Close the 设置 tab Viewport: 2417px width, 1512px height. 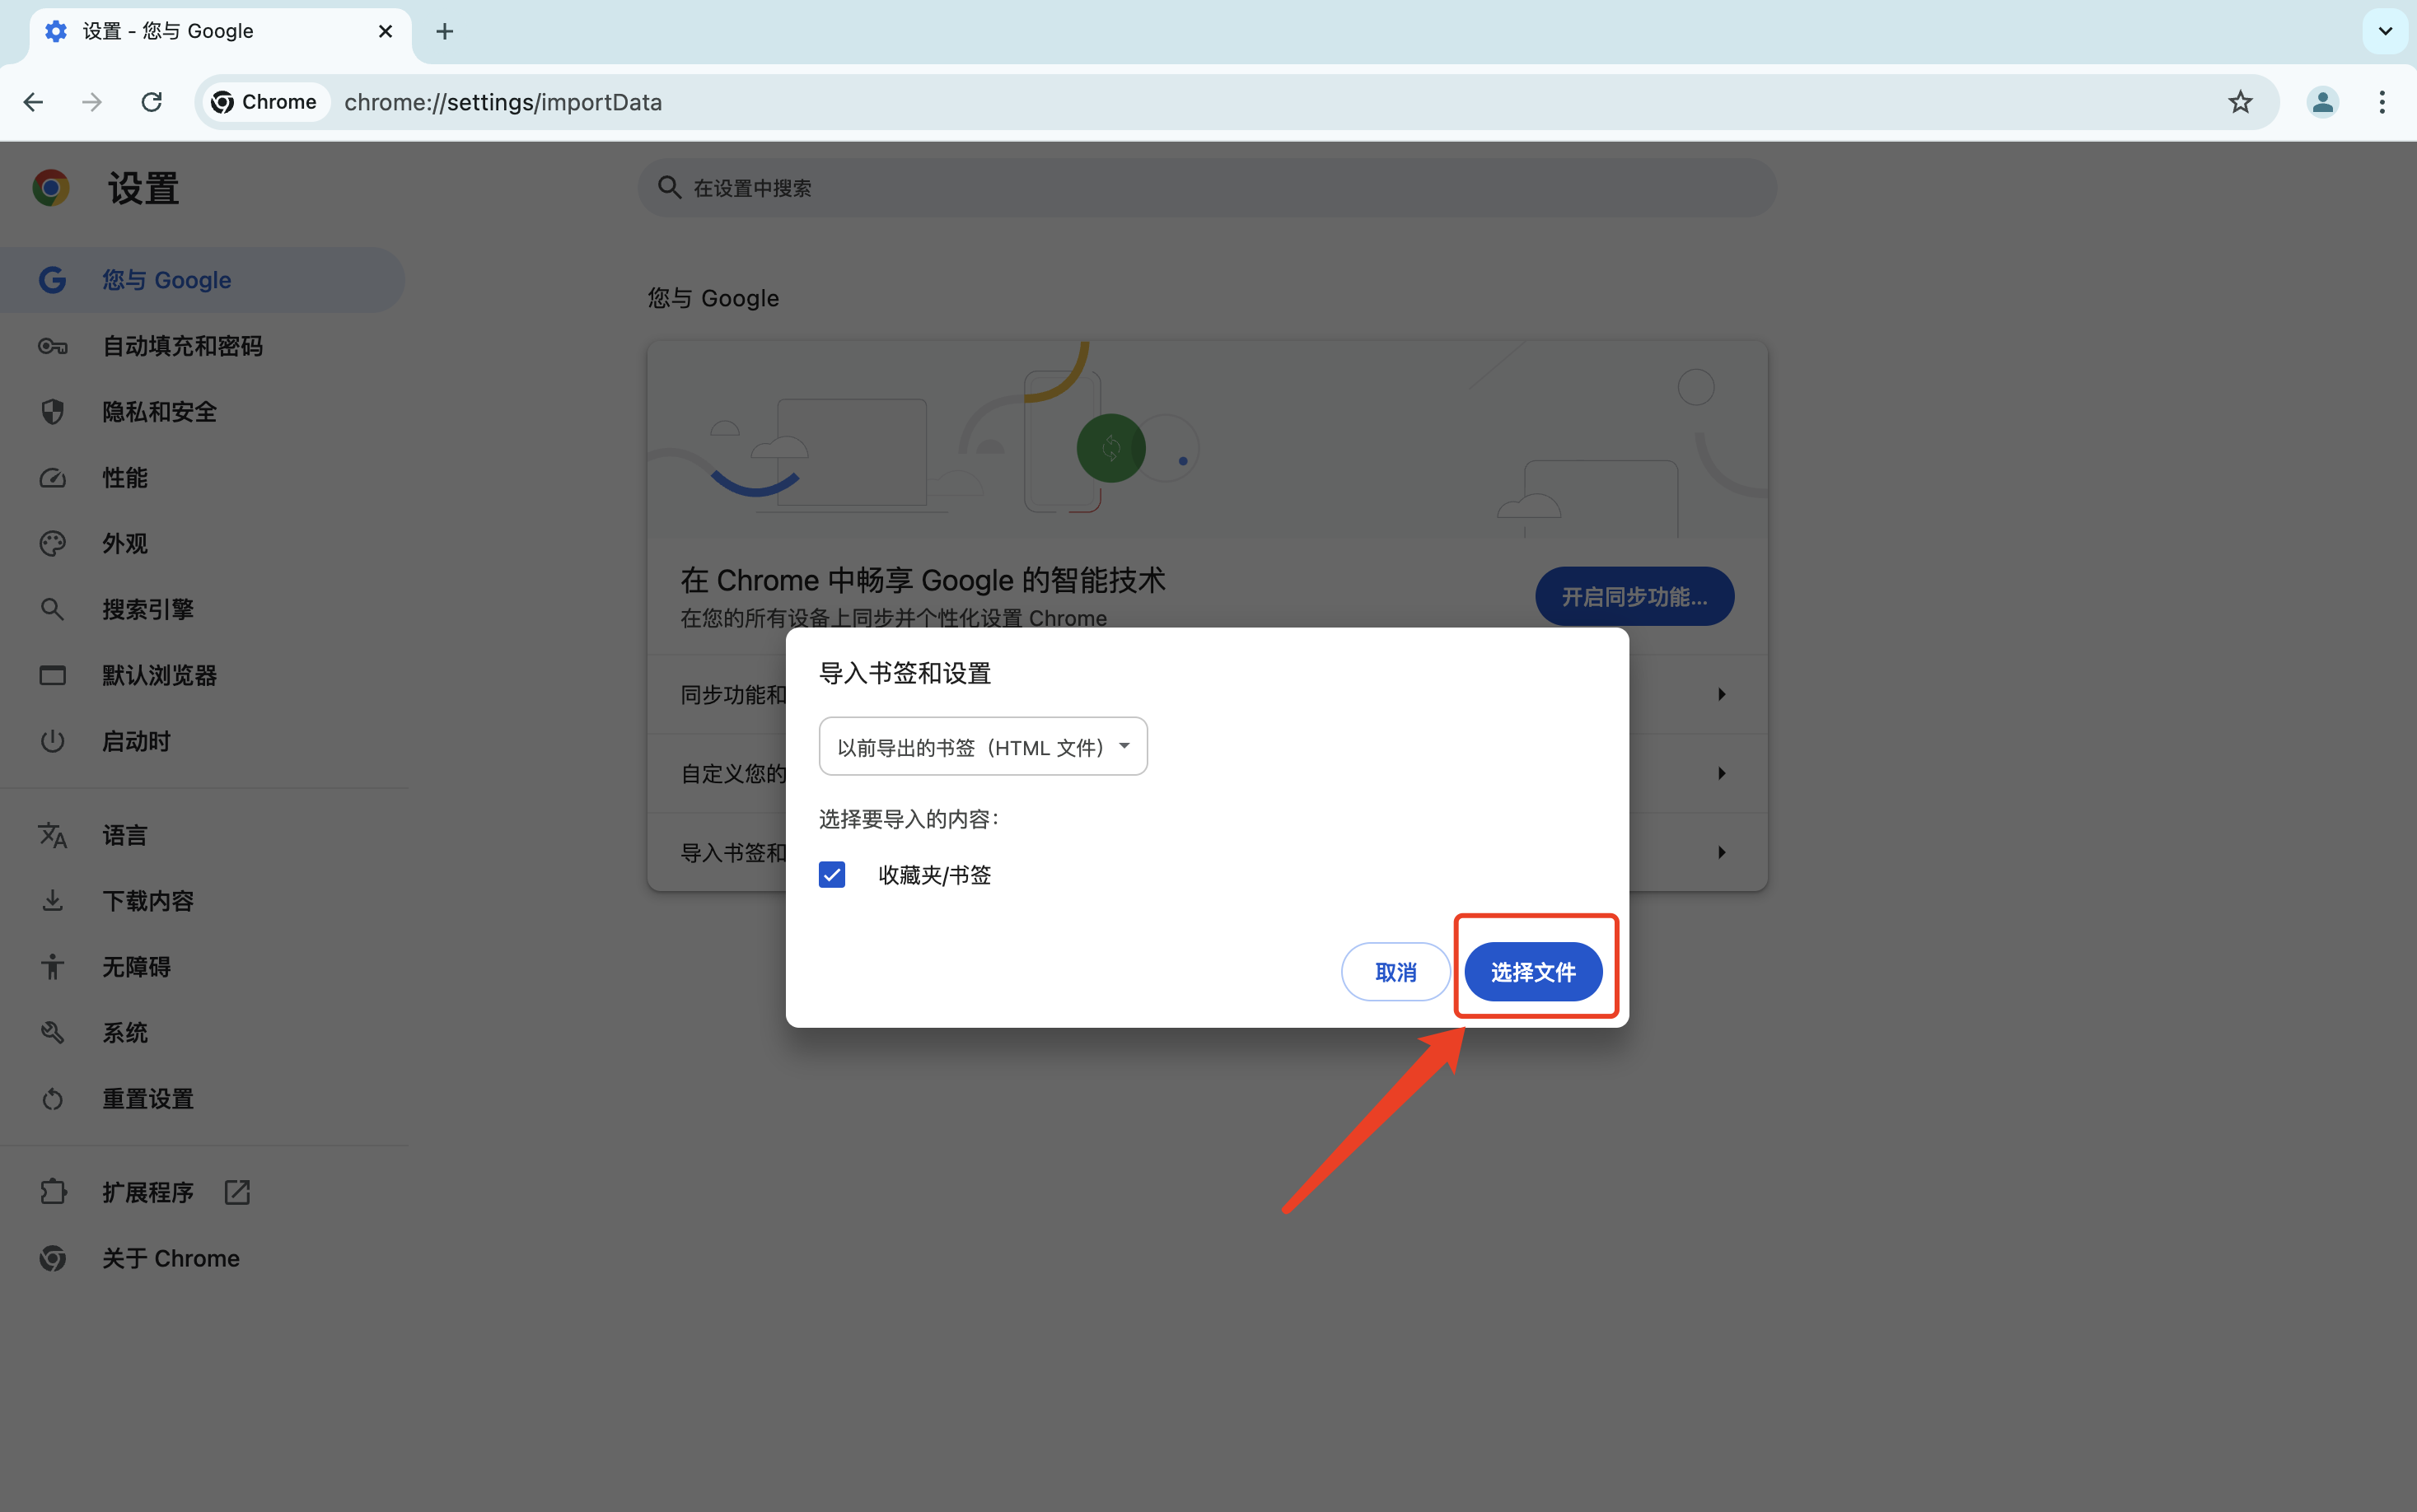pos(385,32)
